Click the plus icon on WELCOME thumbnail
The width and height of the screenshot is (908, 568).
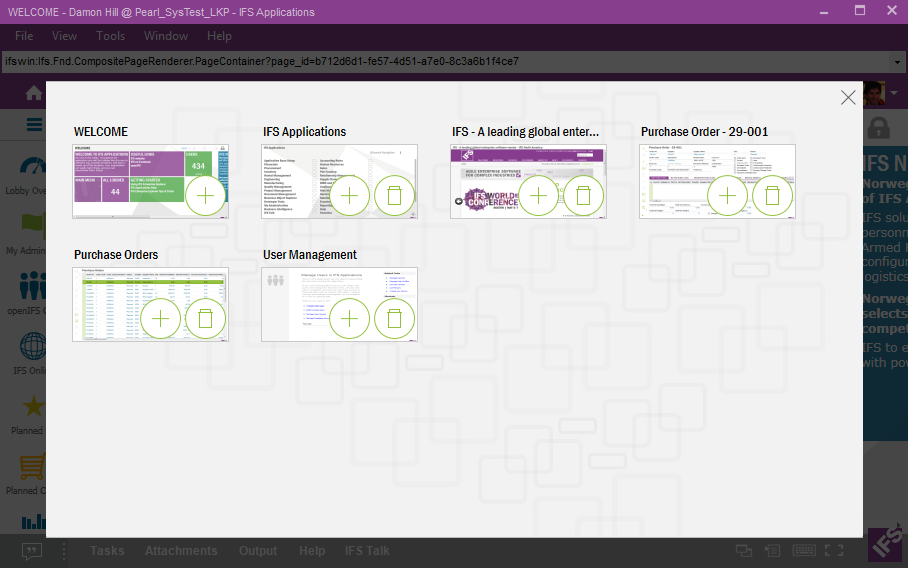pyautogui.click(x=205, y=196)
